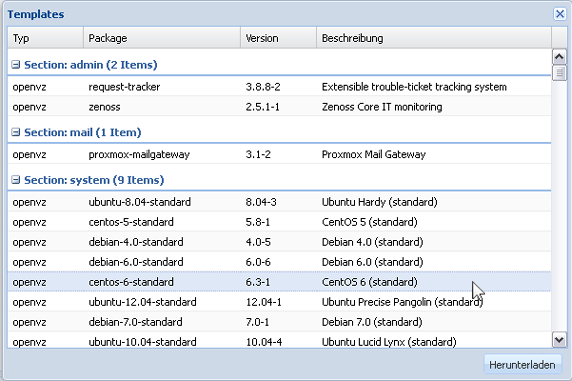Click 'Ubuntu Lucid Lynx (standard)' description
This screenshot has height=381, width=572.
click(x=389, y=342)
